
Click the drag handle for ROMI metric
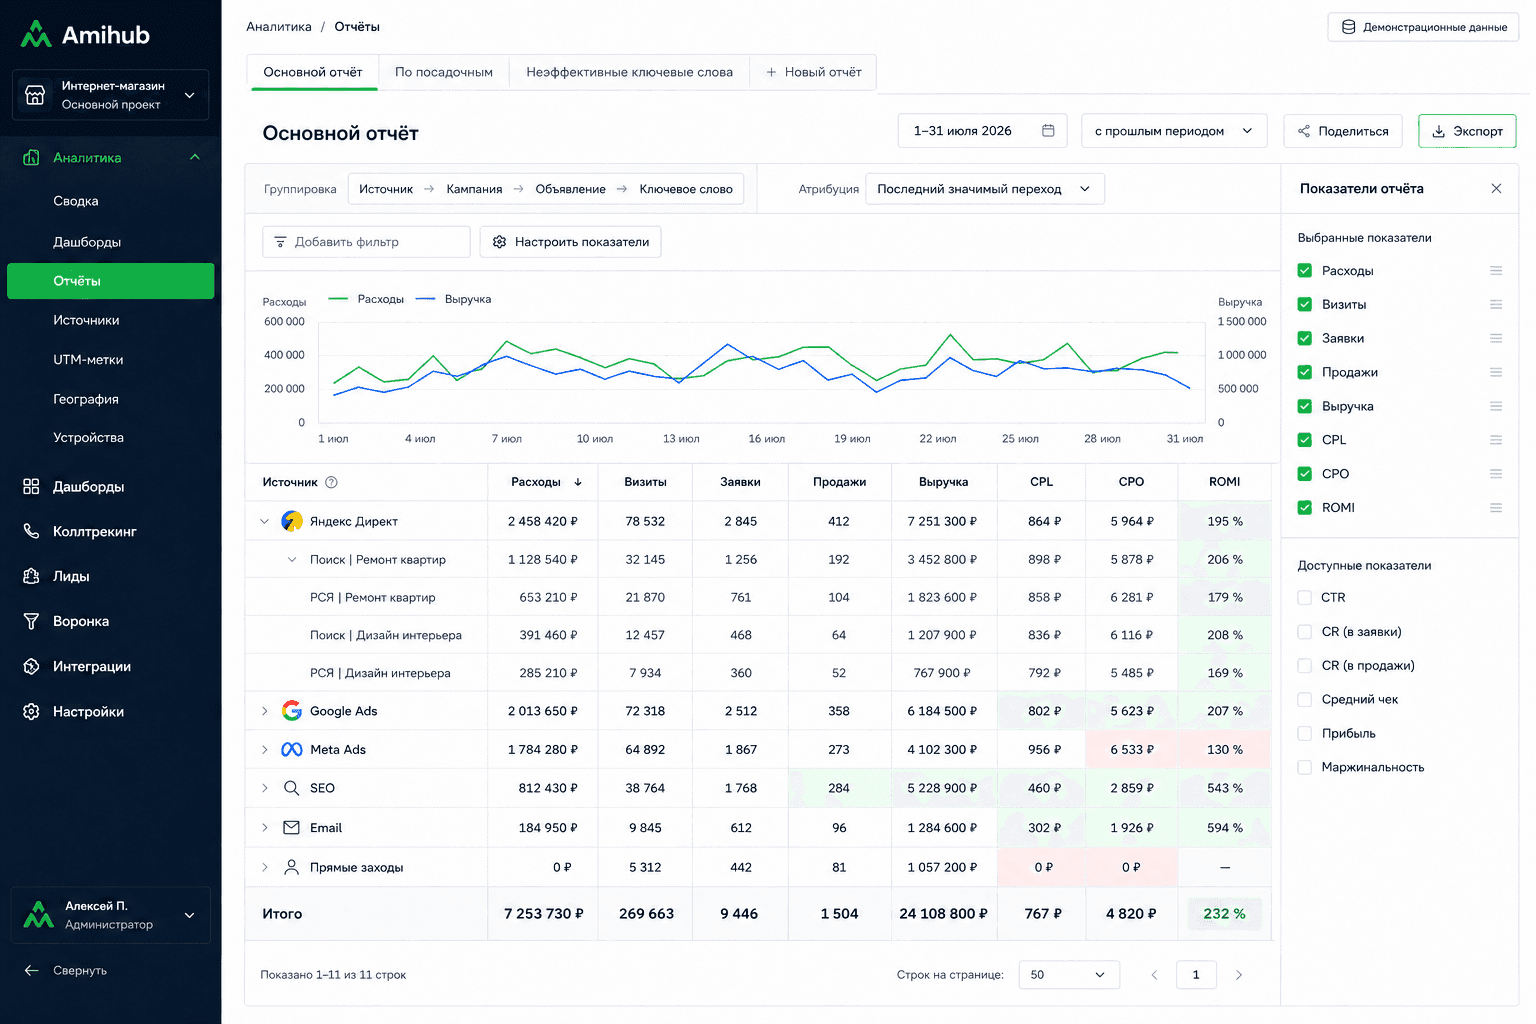click(x=1496, y=508)
